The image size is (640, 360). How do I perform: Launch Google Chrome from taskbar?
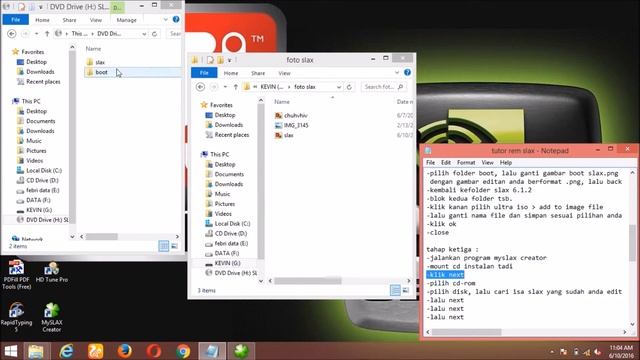(x=183, y=351)
